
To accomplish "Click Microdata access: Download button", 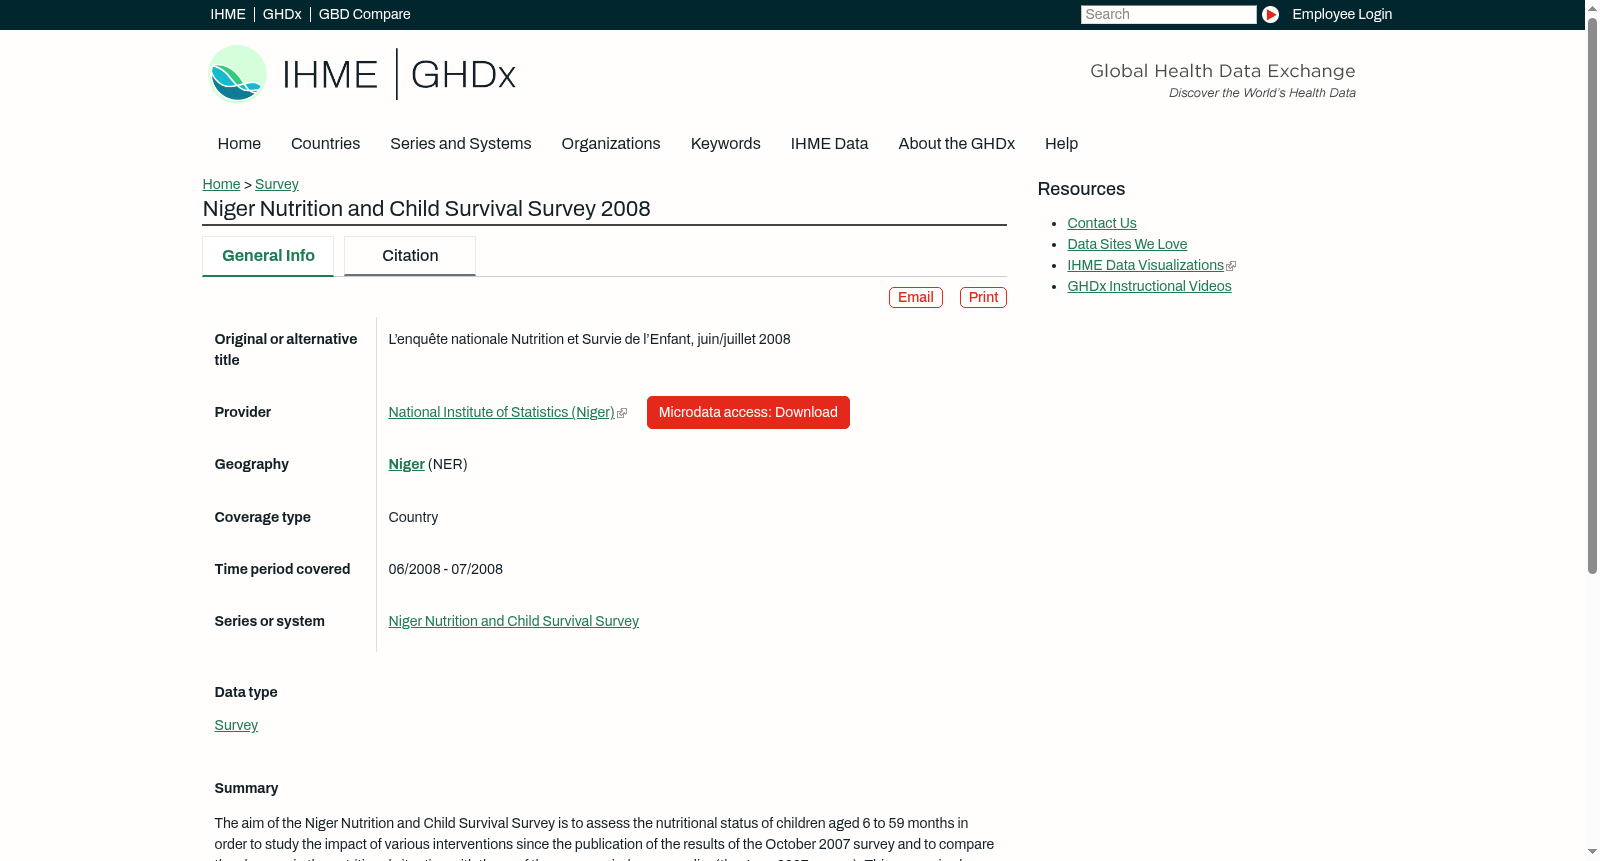I will click(x=748, y=412).
